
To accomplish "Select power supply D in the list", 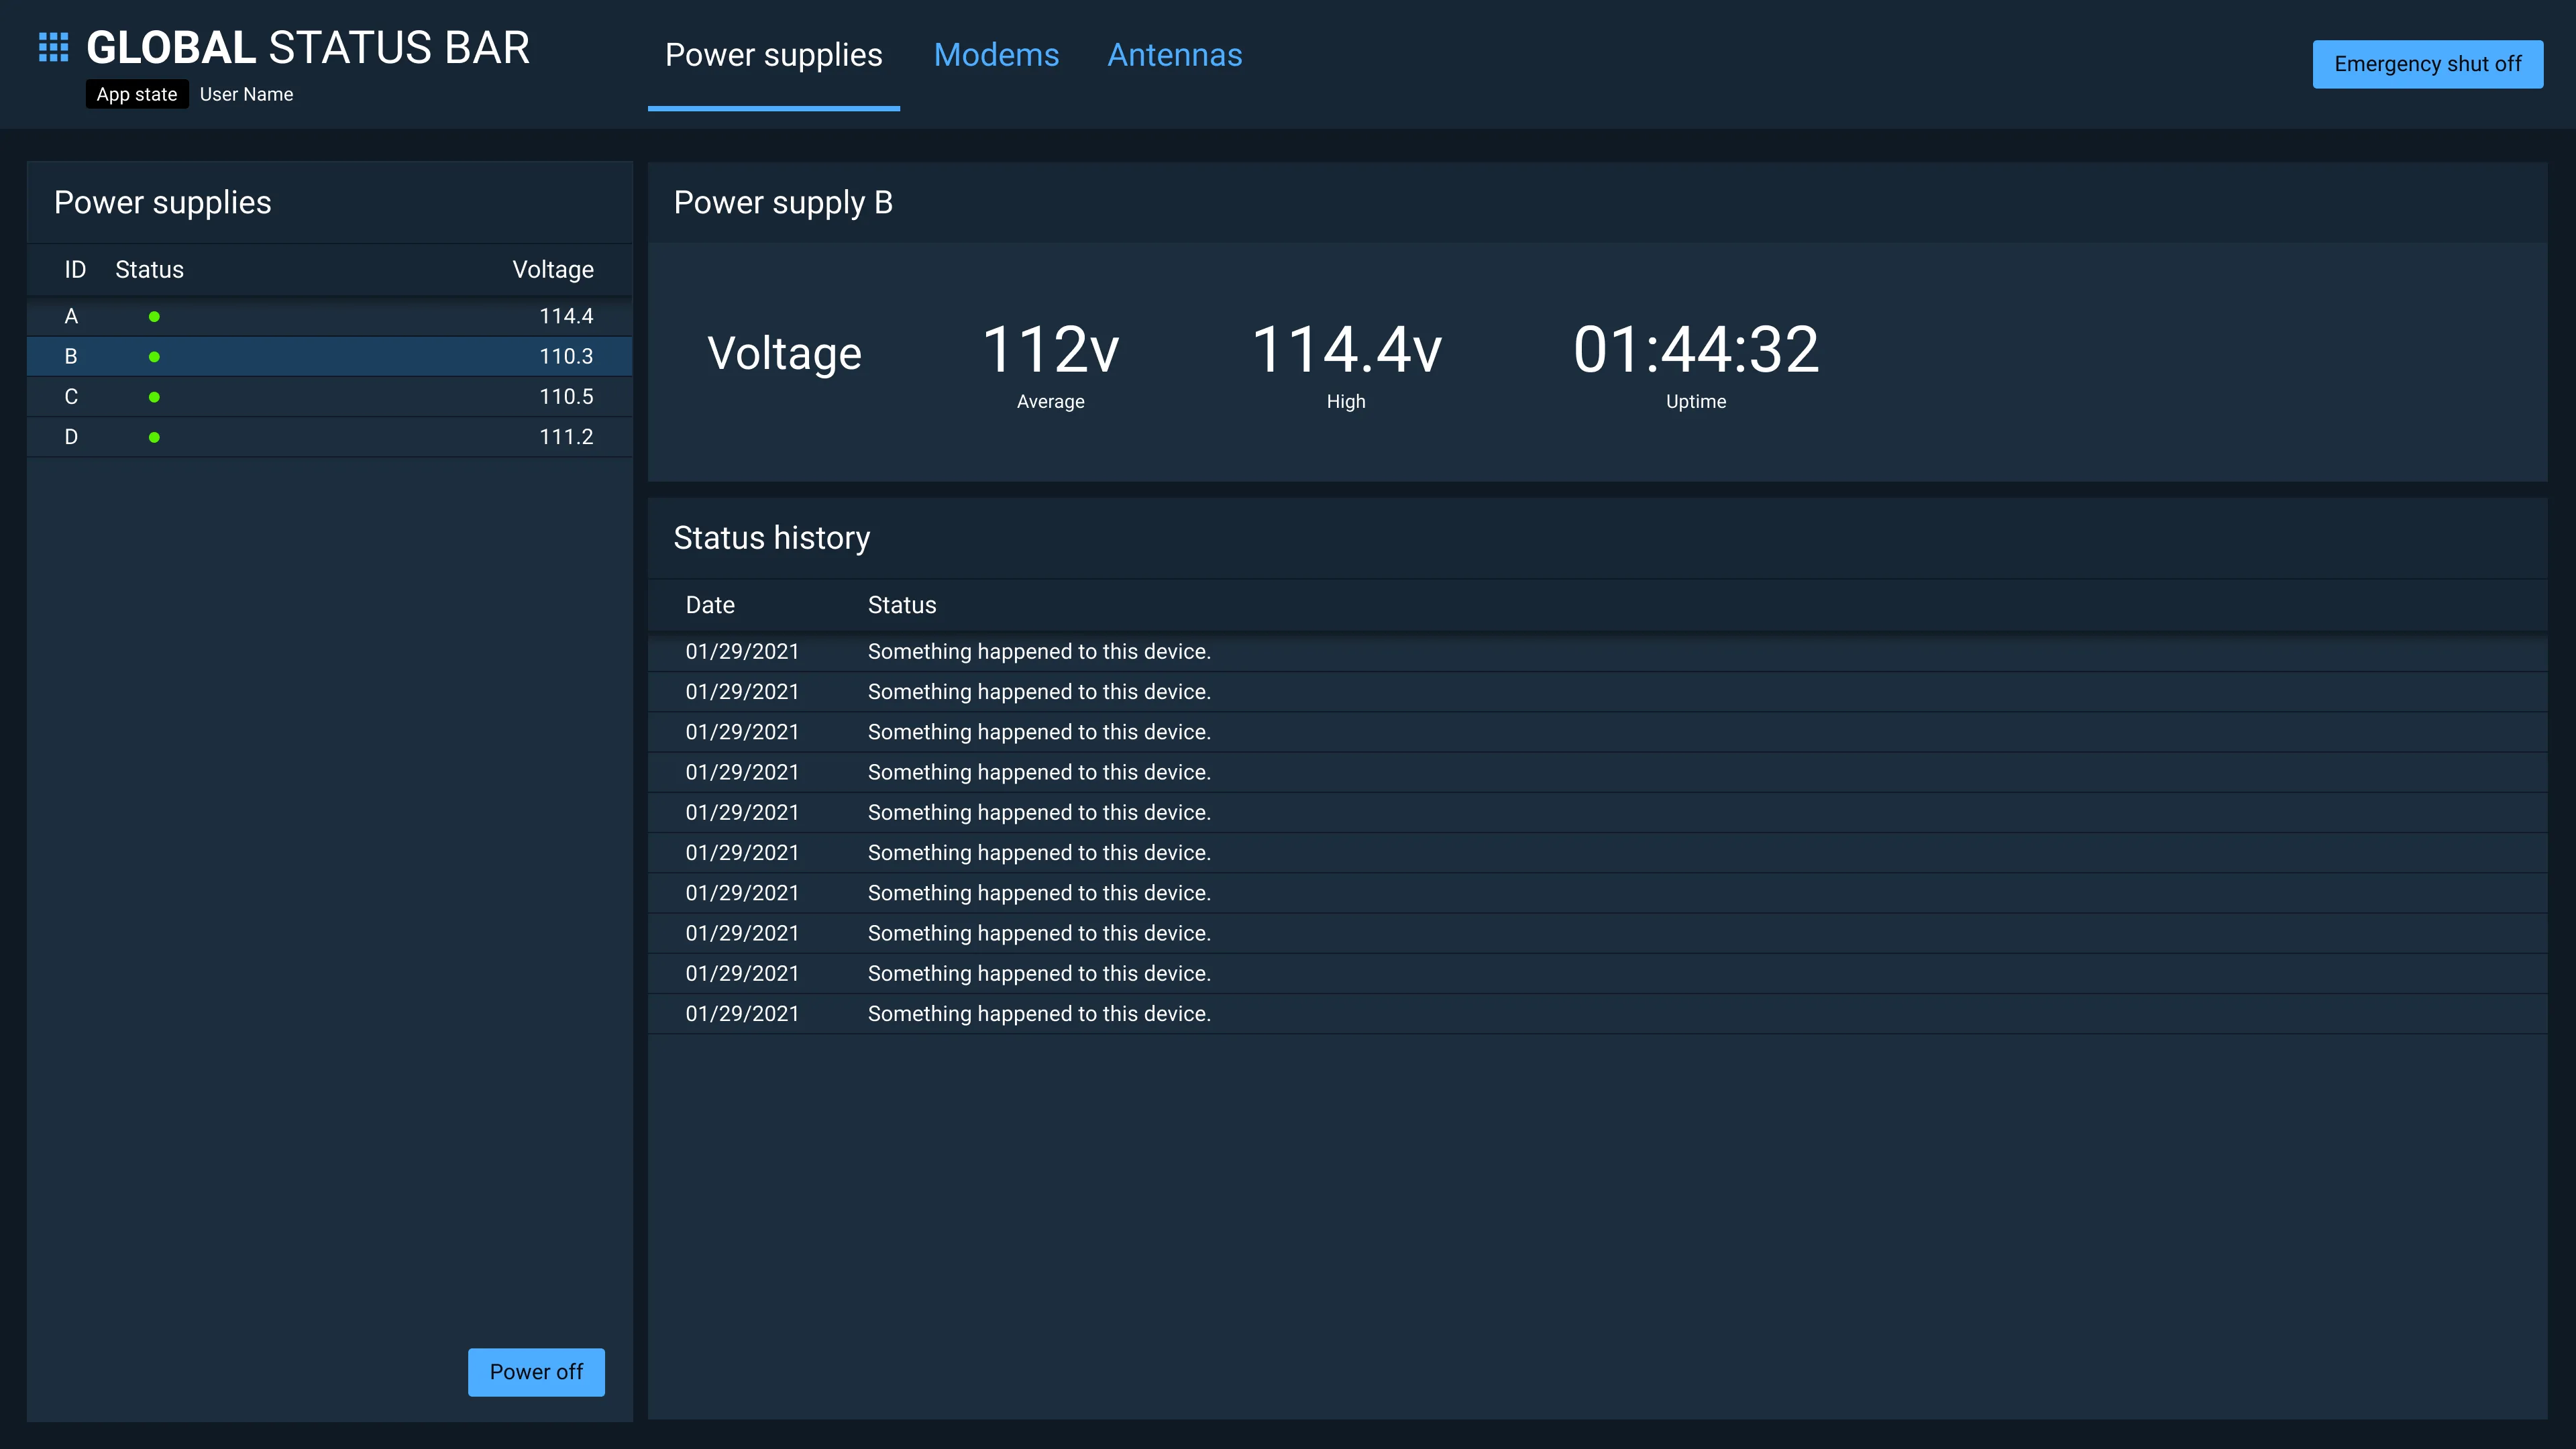I will [x=330, y=436].
